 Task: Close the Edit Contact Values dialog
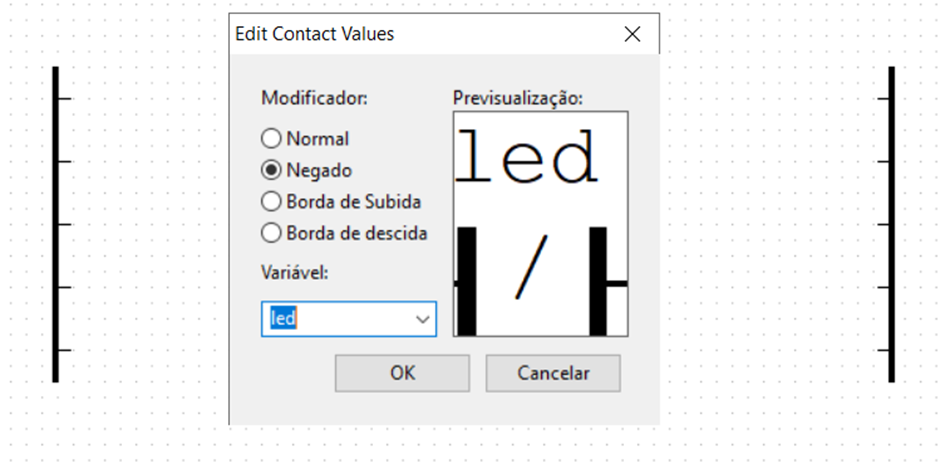tap(632, 34)
